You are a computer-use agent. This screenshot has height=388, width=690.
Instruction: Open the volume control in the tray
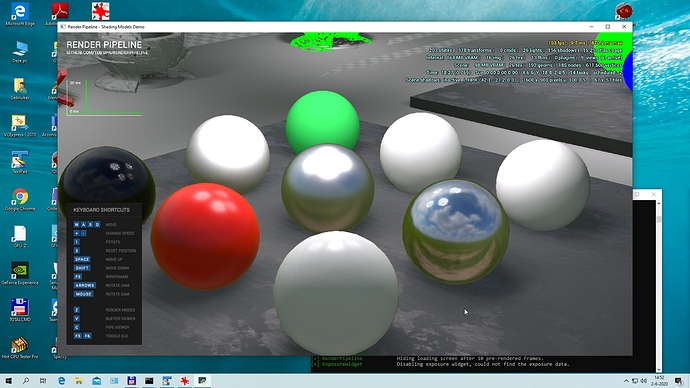pyautogui.click(x=643, y=381)
